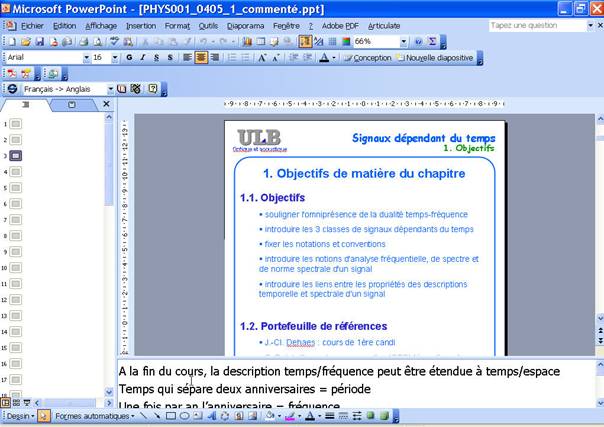Image resolution: width=604 pixels, height=427 pixels.
Task: Switch to Normal view icon
Action: (5, 403)
